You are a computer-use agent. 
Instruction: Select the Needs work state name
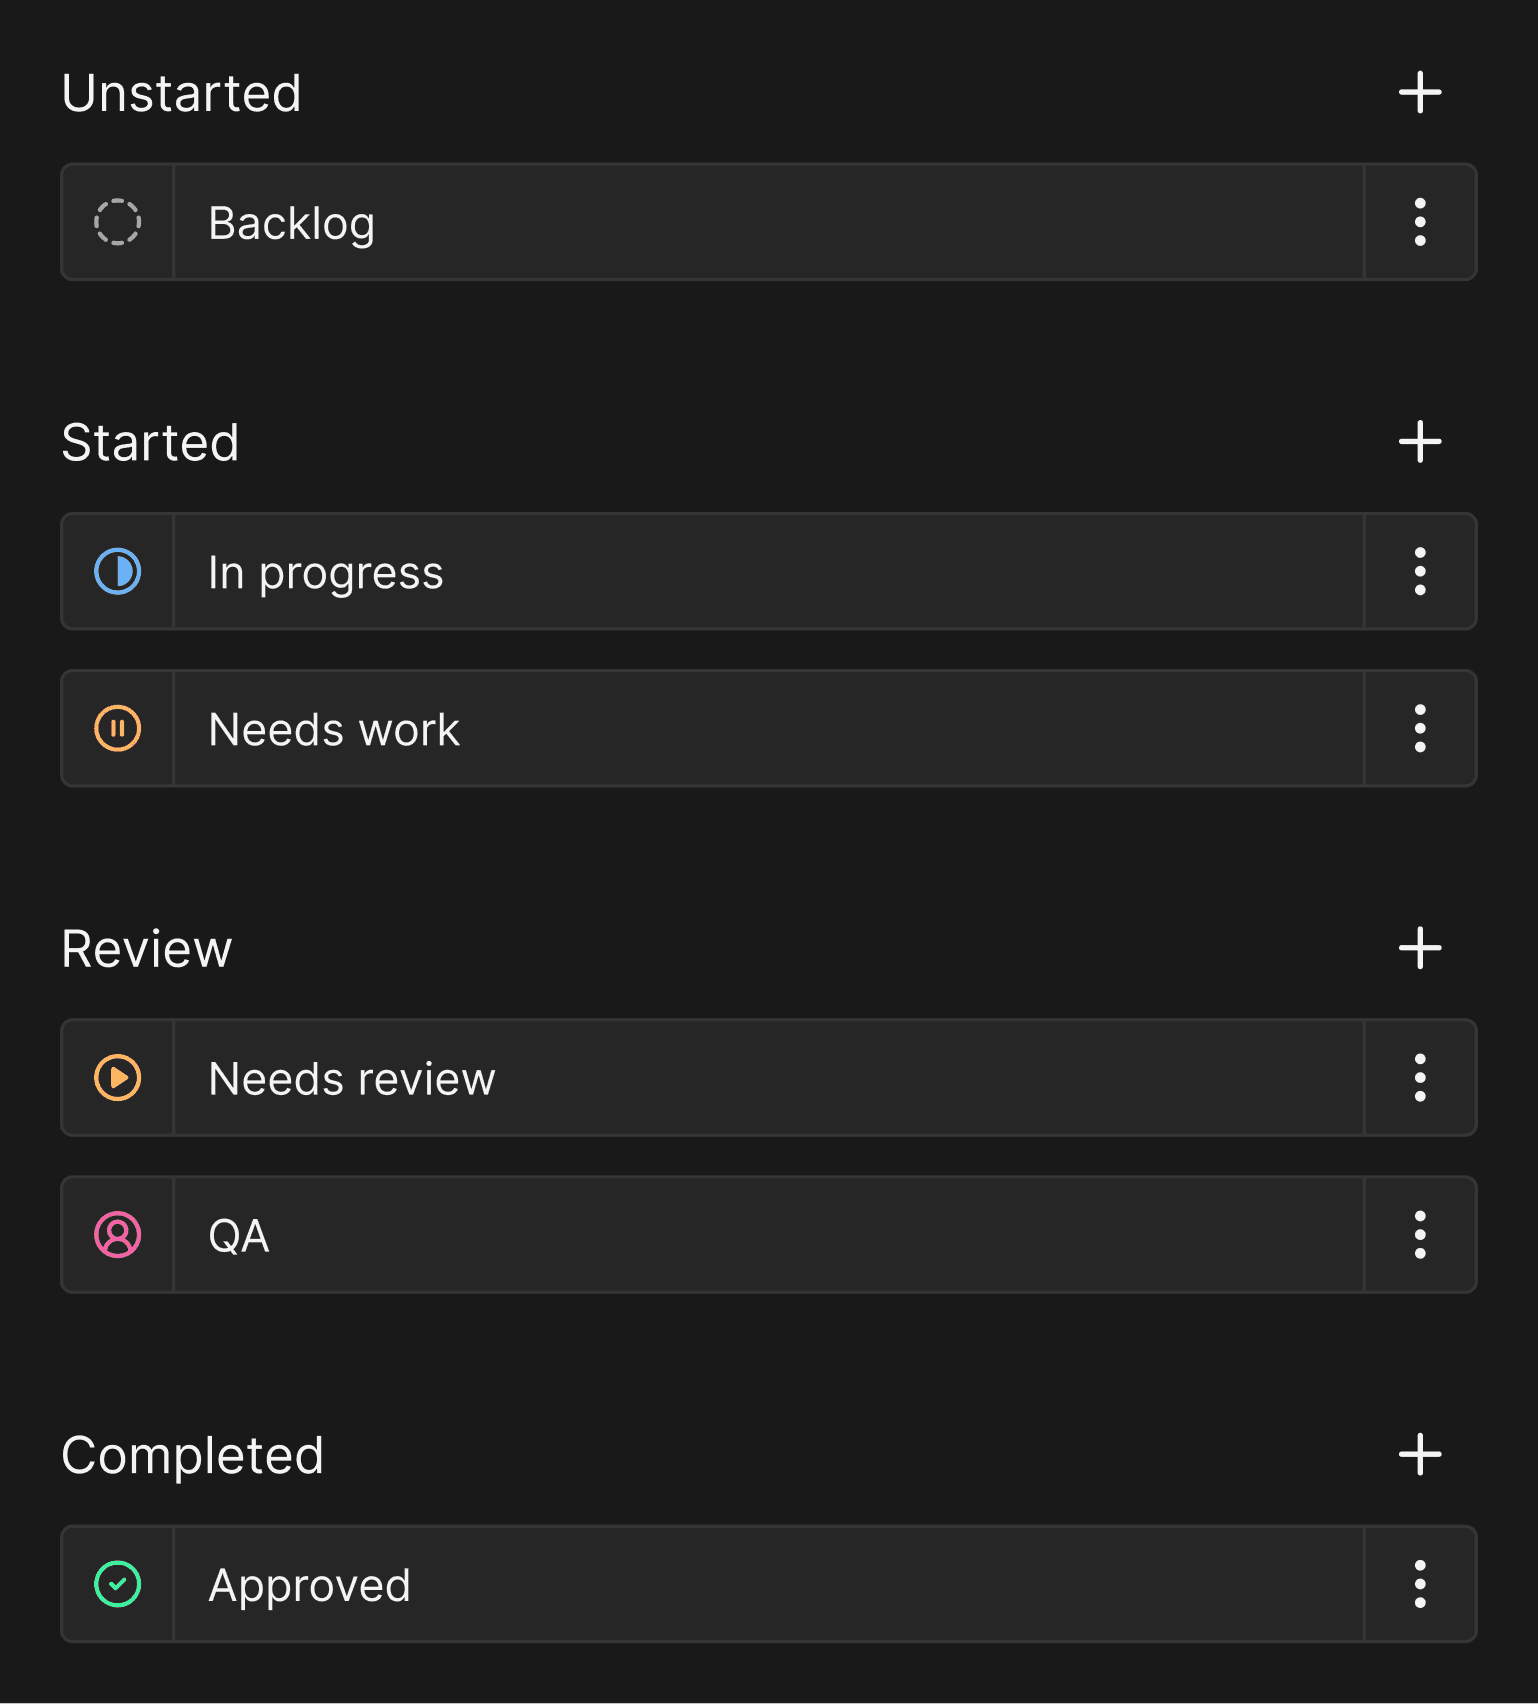pos(334,730)
